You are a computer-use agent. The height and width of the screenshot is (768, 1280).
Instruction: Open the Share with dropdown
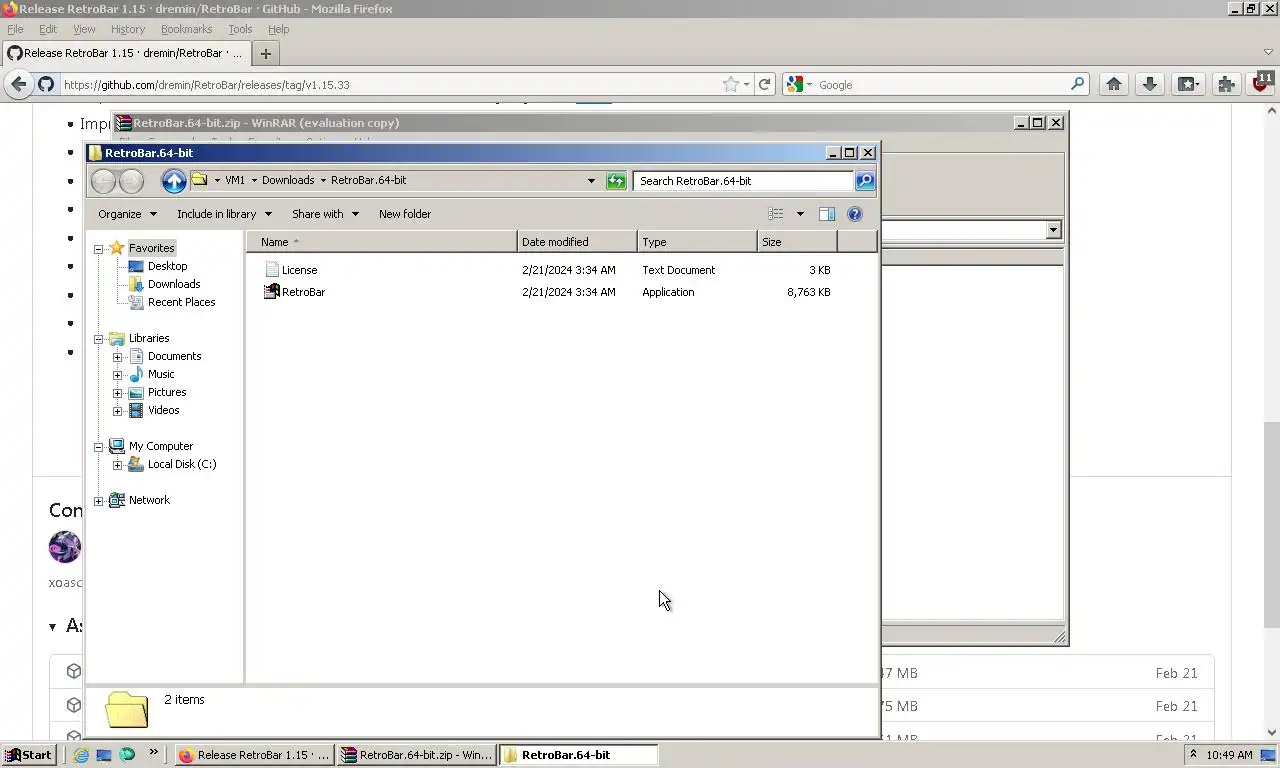point(325,214)
